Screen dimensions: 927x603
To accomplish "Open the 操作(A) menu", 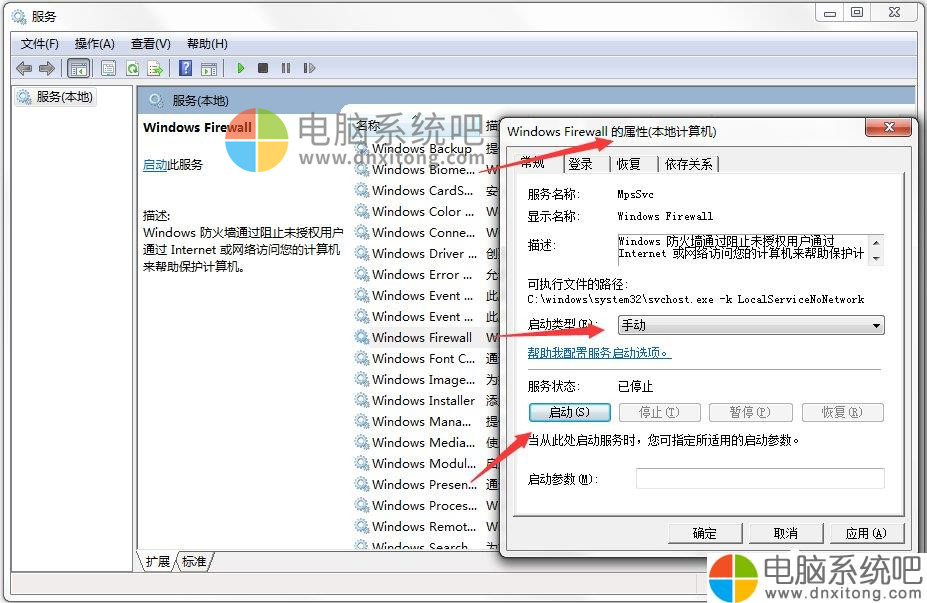I will tap(95, 44).
